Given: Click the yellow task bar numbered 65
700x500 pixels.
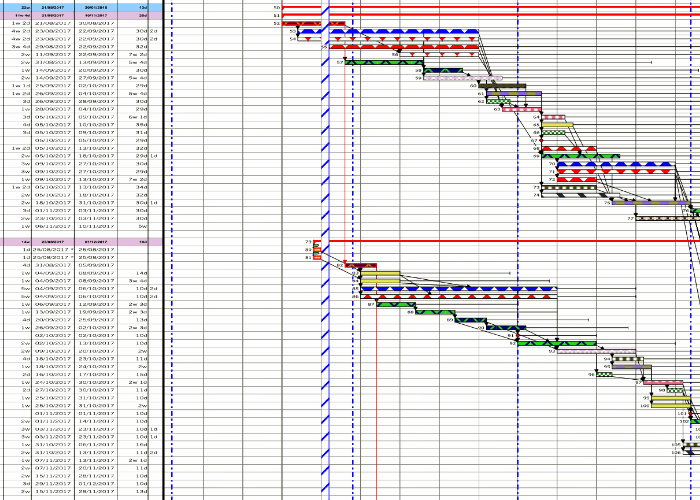Looking at the screenshot, I should click(557, 125).
